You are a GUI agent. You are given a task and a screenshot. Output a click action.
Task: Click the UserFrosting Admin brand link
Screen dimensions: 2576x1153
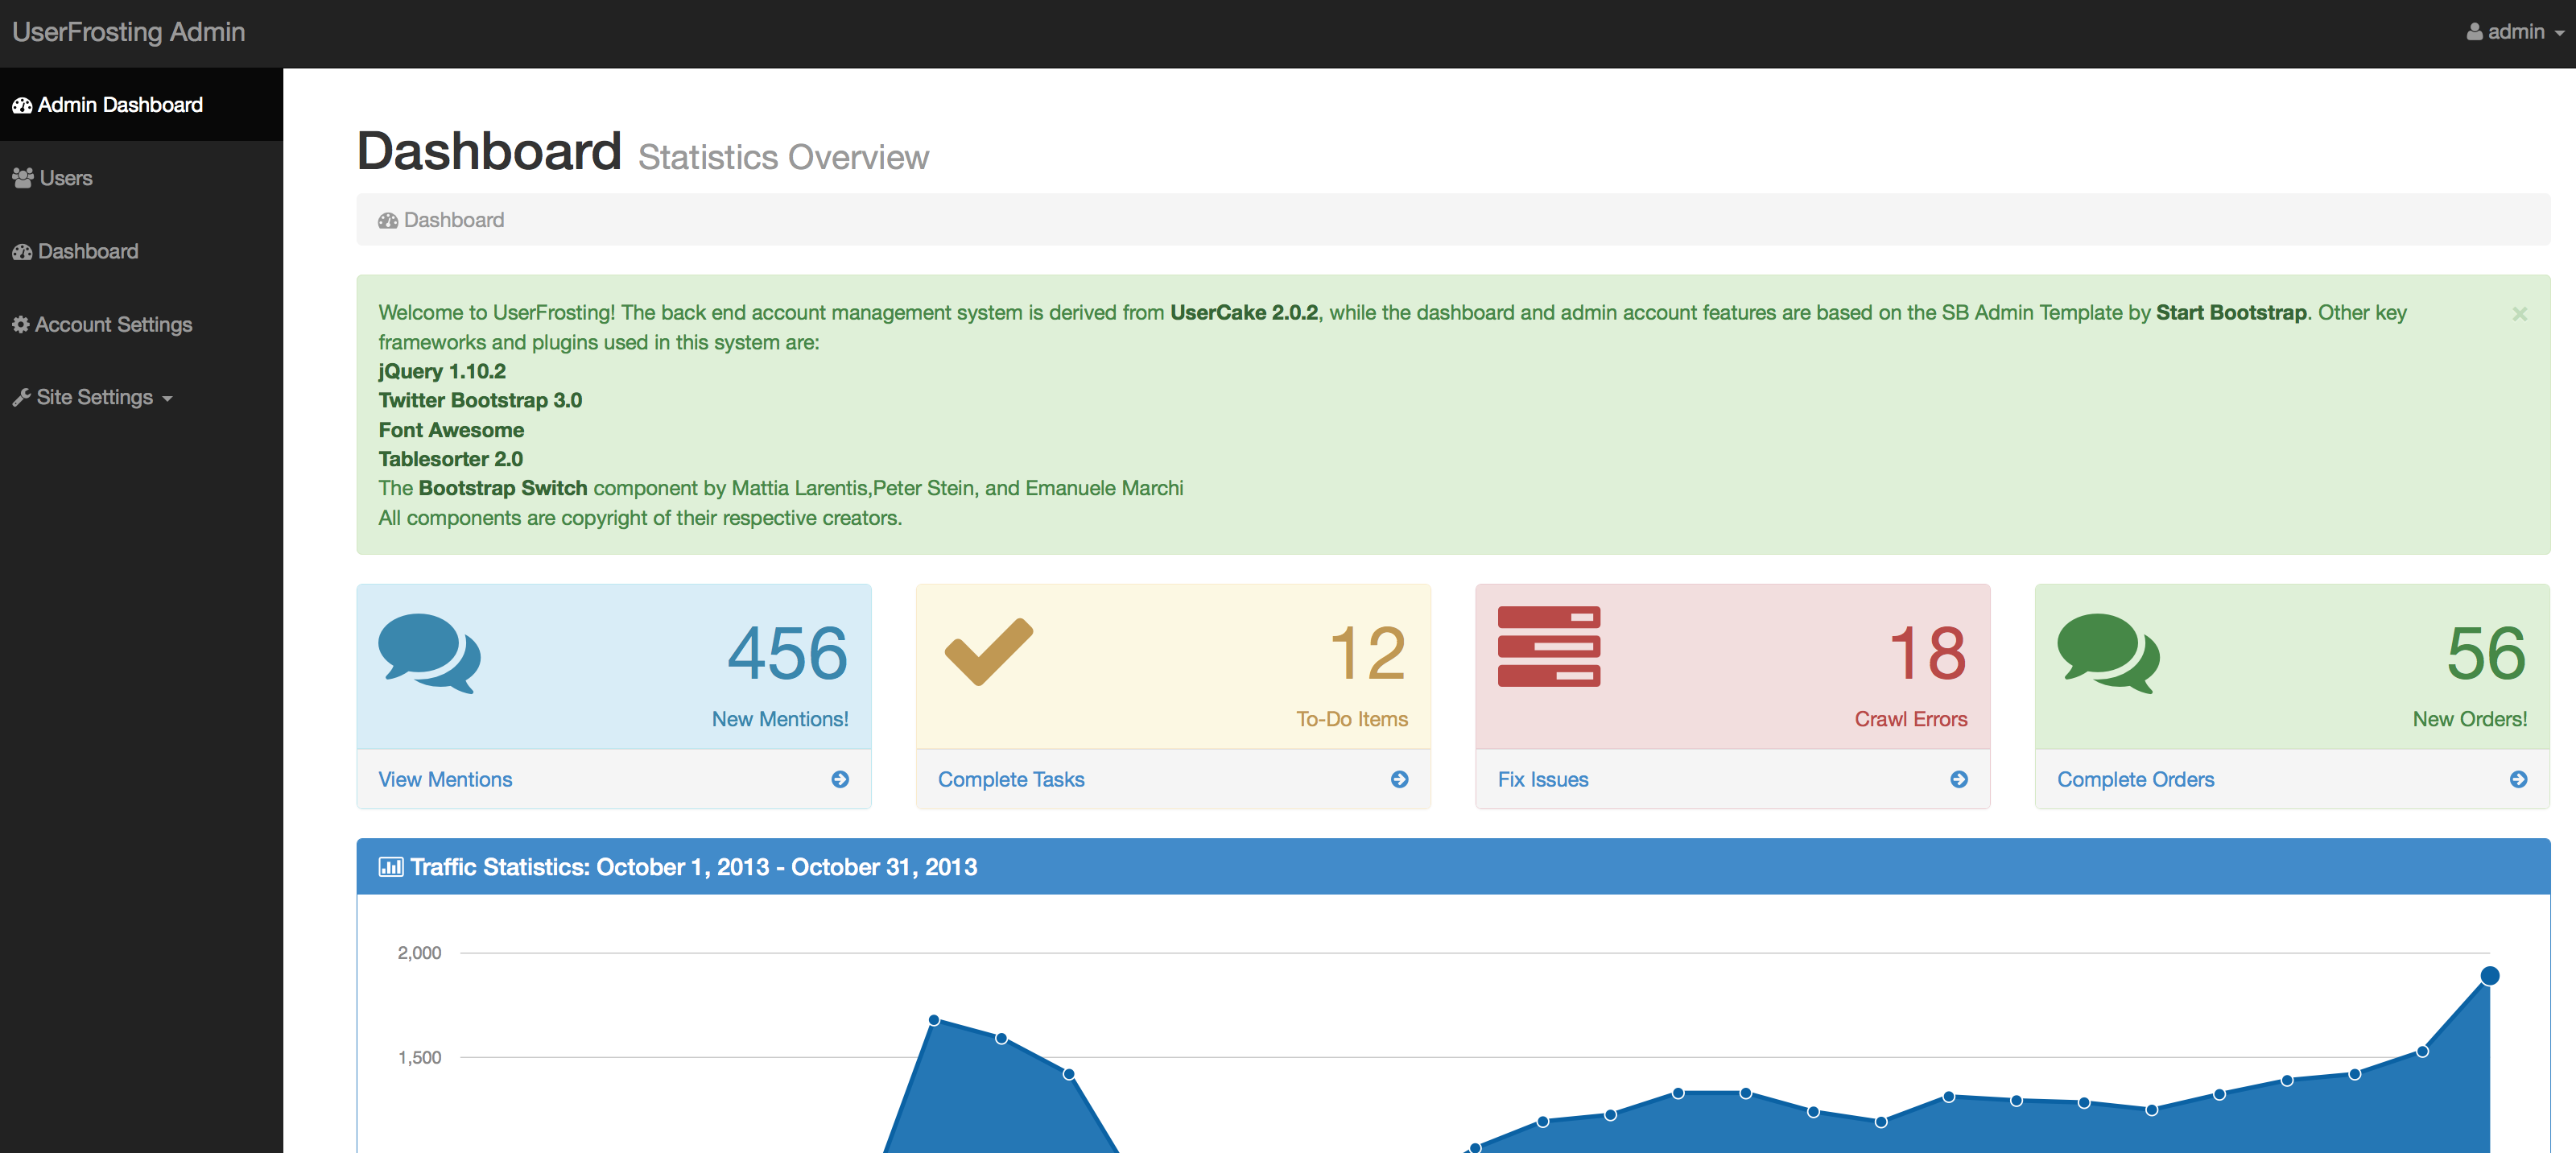128,32
